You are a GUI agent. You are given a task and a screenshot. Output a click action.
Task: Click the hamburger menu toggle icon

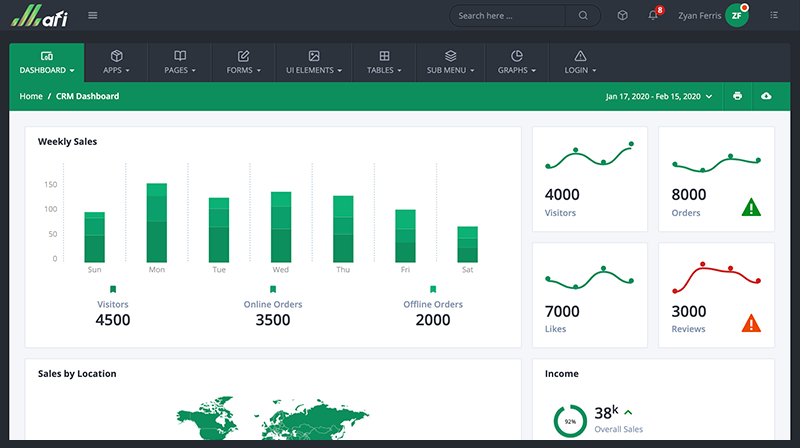point(93,15)
